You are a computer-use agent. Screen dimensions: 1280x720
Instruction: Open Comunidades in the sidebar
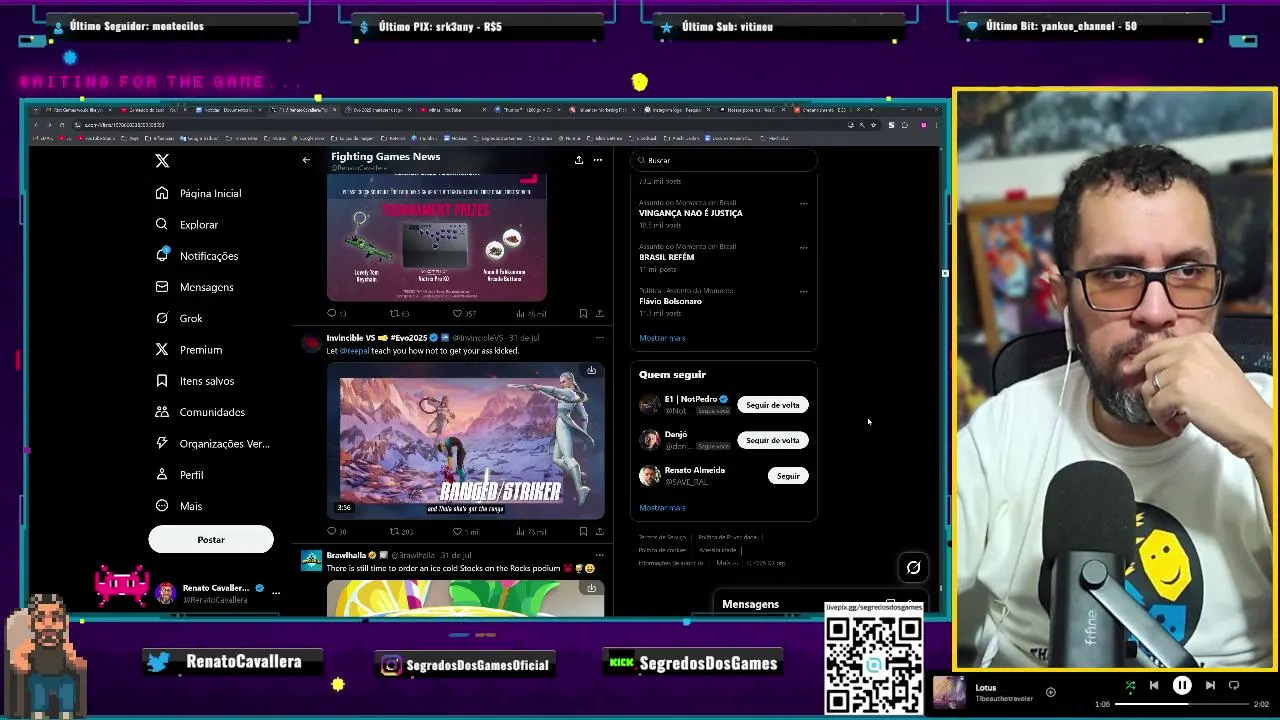[x=200, y=412]
